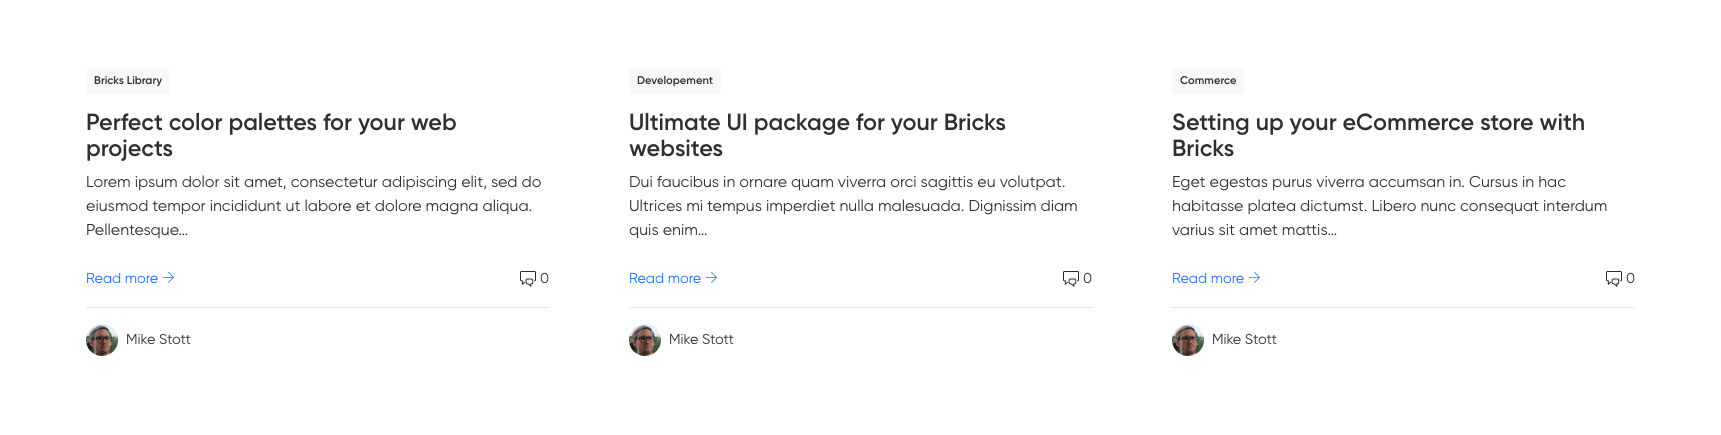
Task: Open the Developement category tag
Action: 675,81
